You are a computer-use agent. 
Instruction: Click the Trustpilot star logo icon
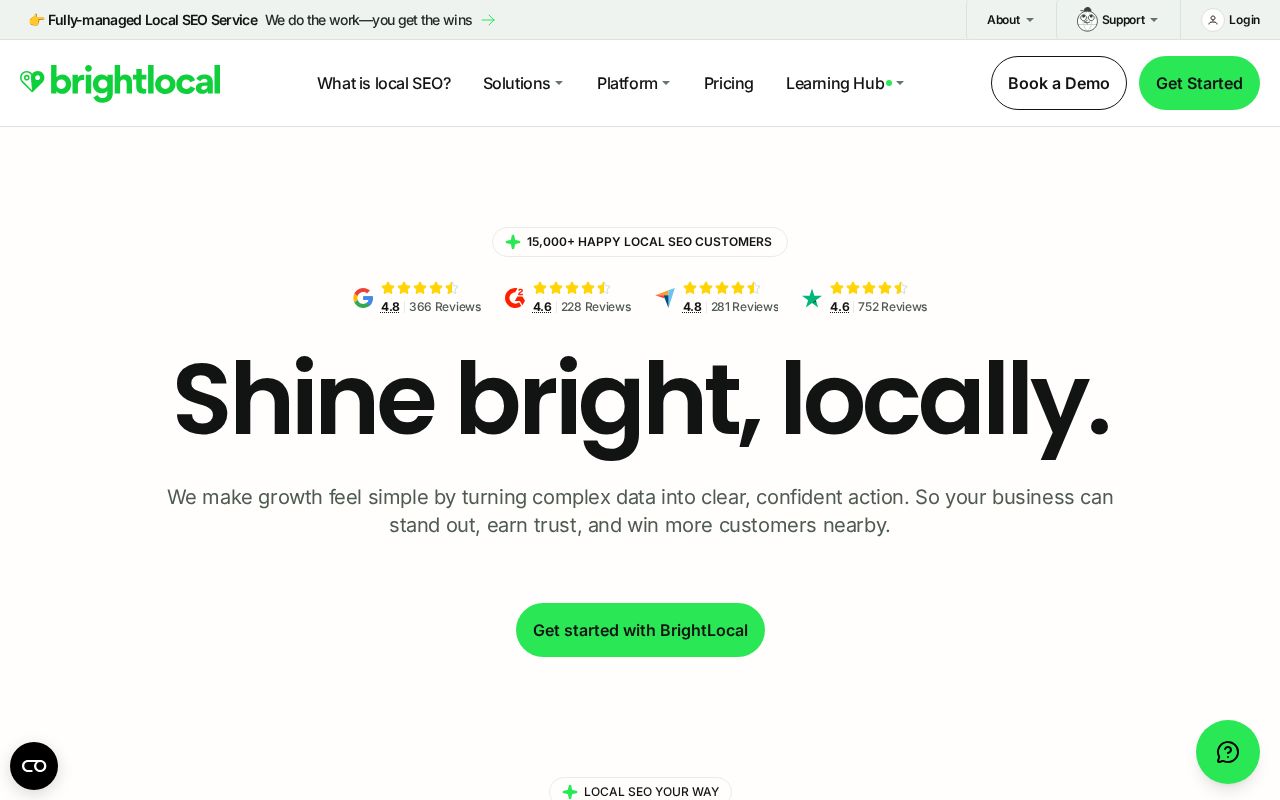click(x=812, y=298)
